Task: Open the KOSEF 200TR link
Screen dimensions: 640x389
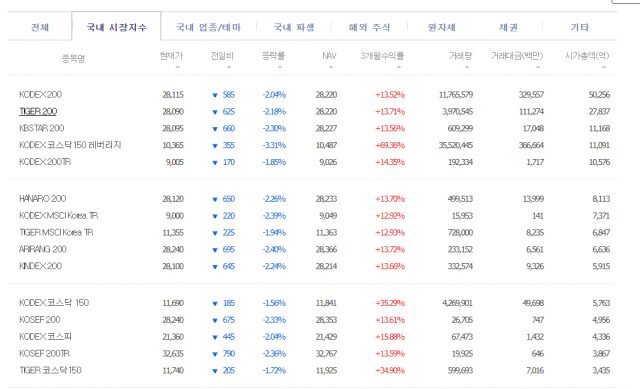Action: point(44,353)
